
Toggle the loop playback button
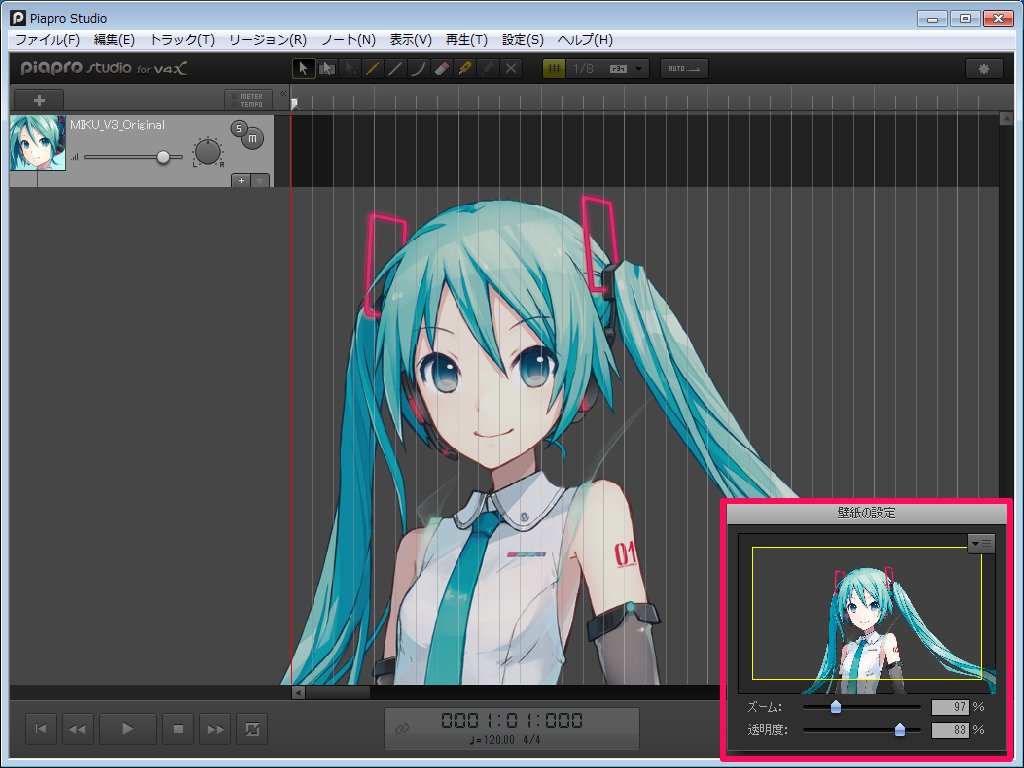(252, 729)
